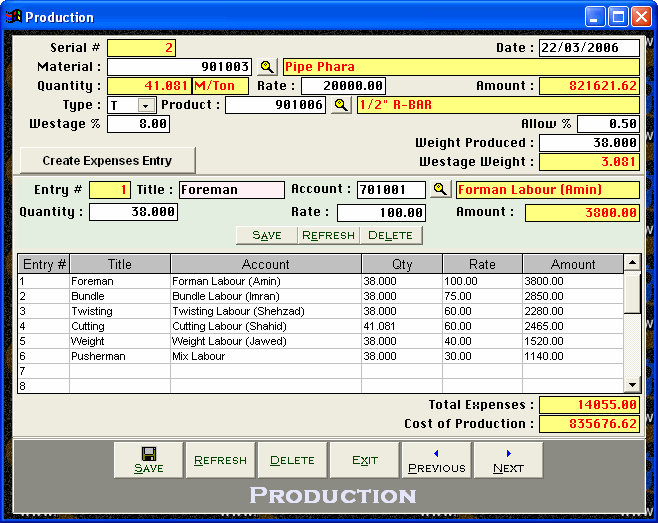Click the 1/2" R-BAR product name field
The height and width of the screenshot is (523, 658).
(498, 105)
